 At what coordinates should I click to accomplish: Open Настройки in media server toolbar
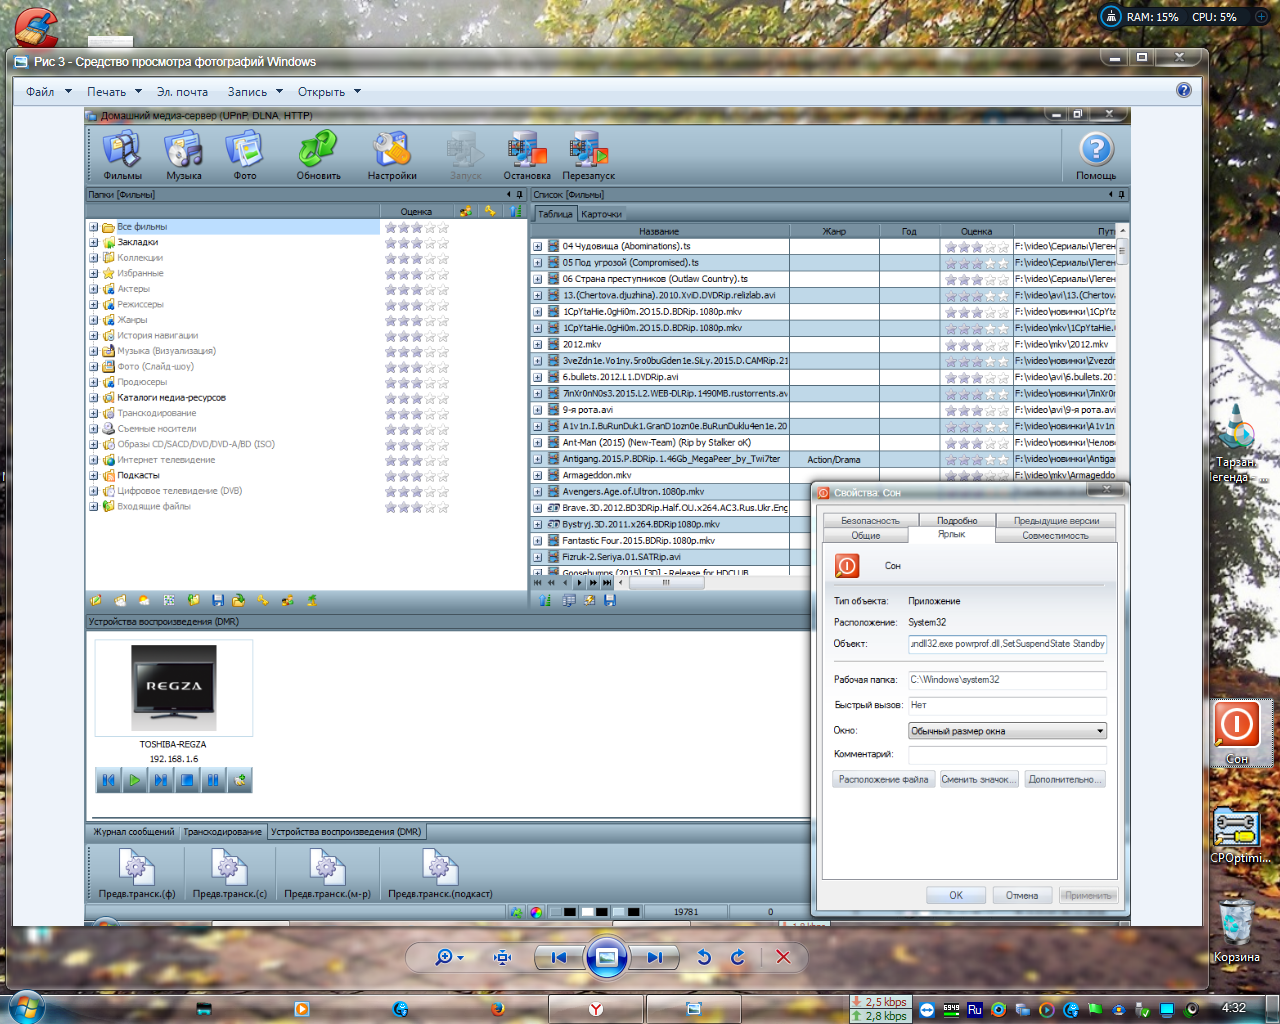(392, 155)
